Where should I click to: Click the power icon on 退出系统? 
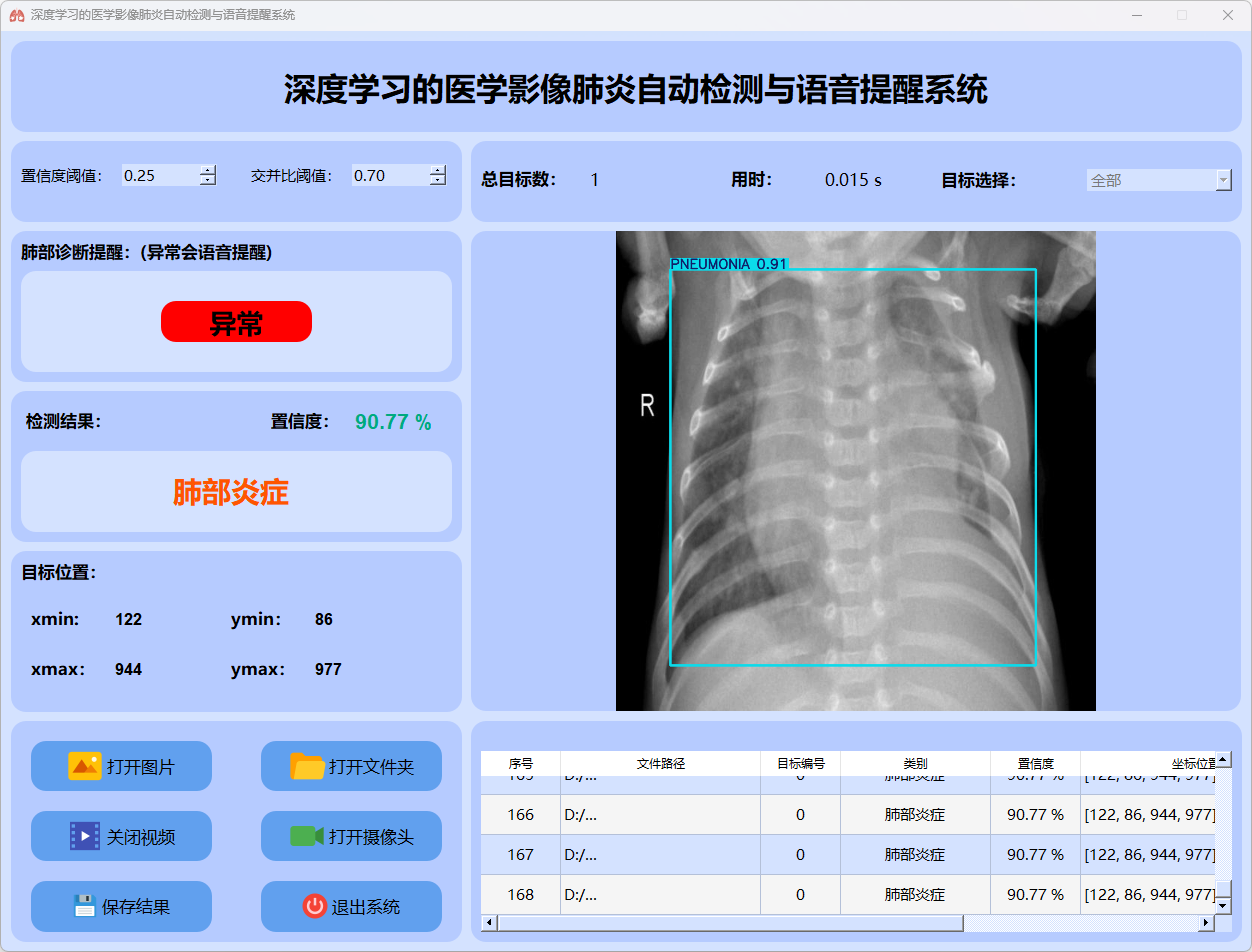(315, 906)
